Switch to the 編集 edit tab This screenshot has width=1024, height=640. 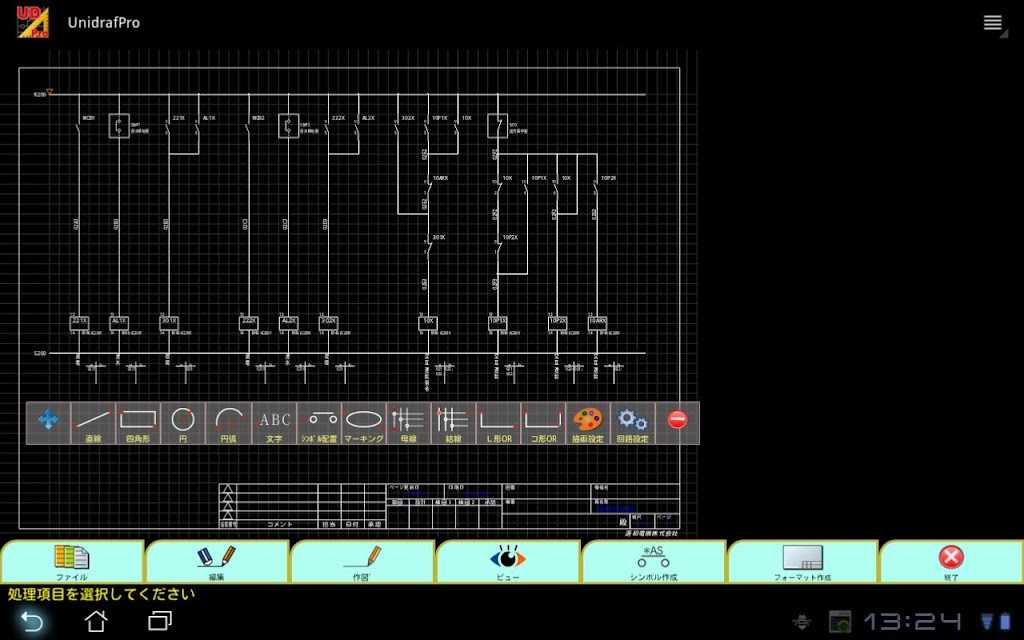point(217,562)
